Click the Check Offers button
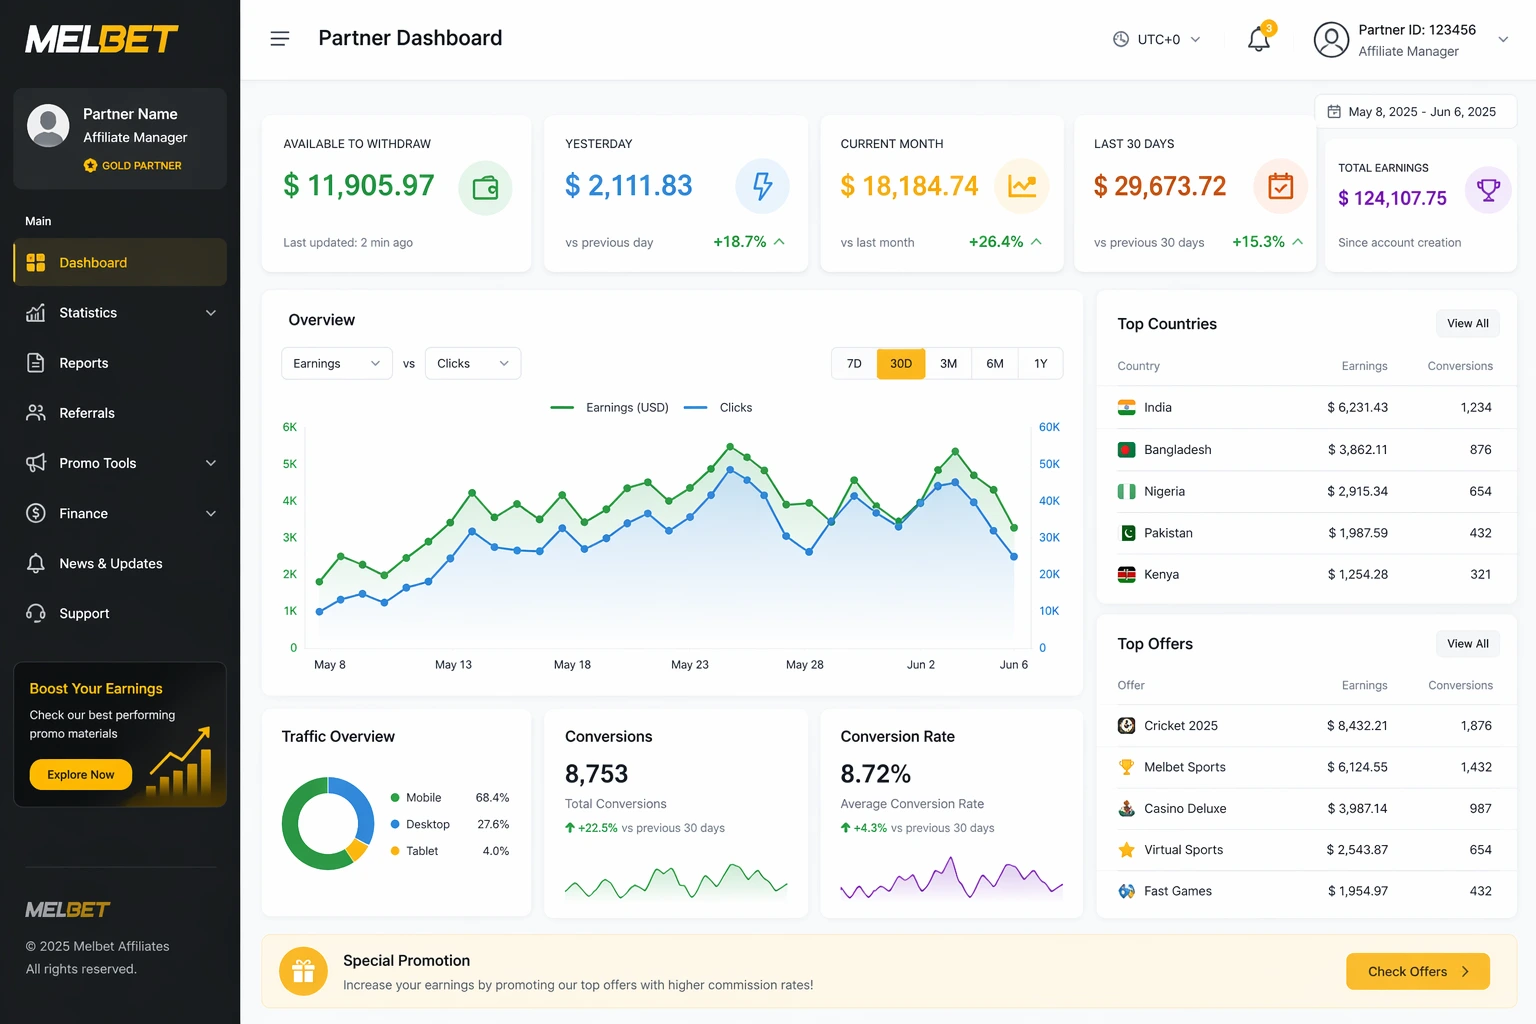 (1417, 972)
